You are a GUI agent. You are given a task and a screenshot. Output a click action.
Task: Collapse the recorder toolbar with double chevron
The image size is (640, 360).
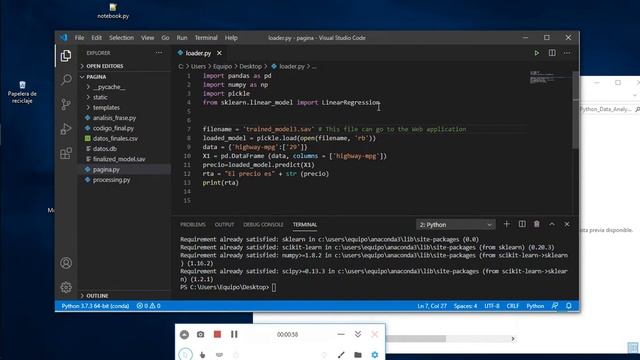(x=358, y=334)
